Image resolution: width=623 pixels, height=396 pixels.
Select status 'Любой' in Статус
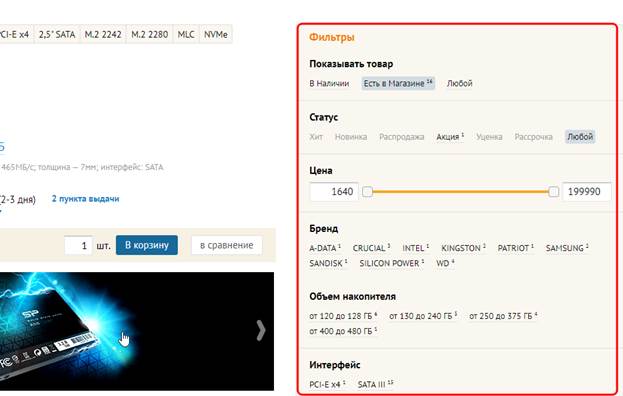[x=580, y=137]
